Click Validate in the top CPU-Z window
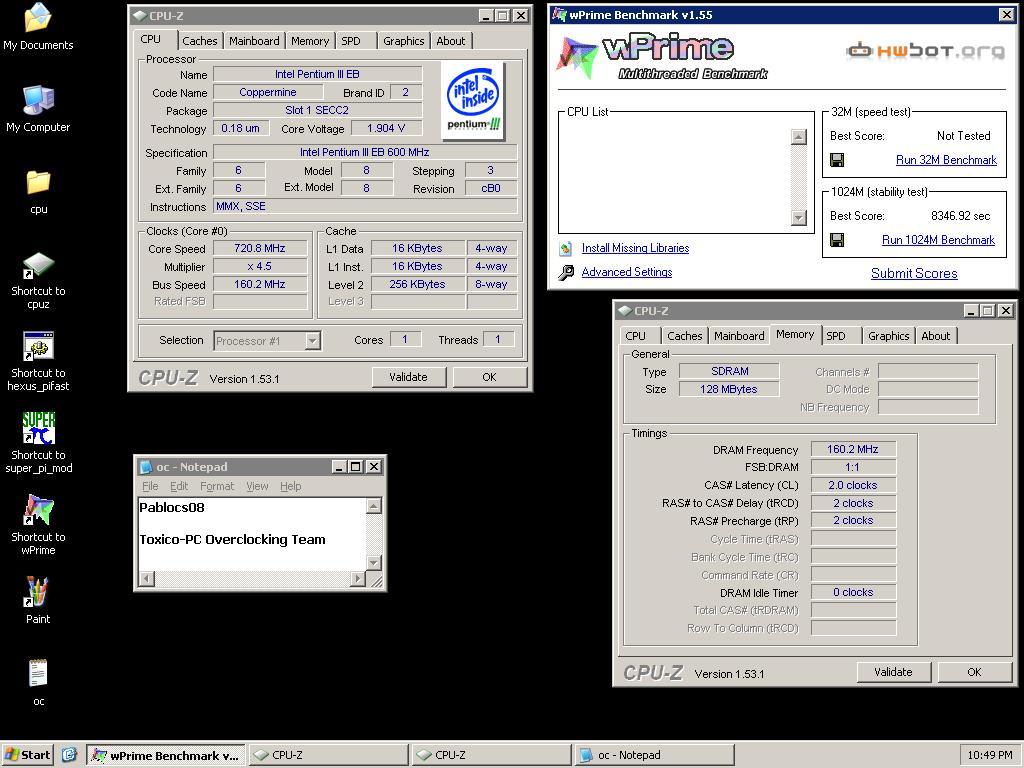Viewport: 1024px width, 768px height. (408, 377)
